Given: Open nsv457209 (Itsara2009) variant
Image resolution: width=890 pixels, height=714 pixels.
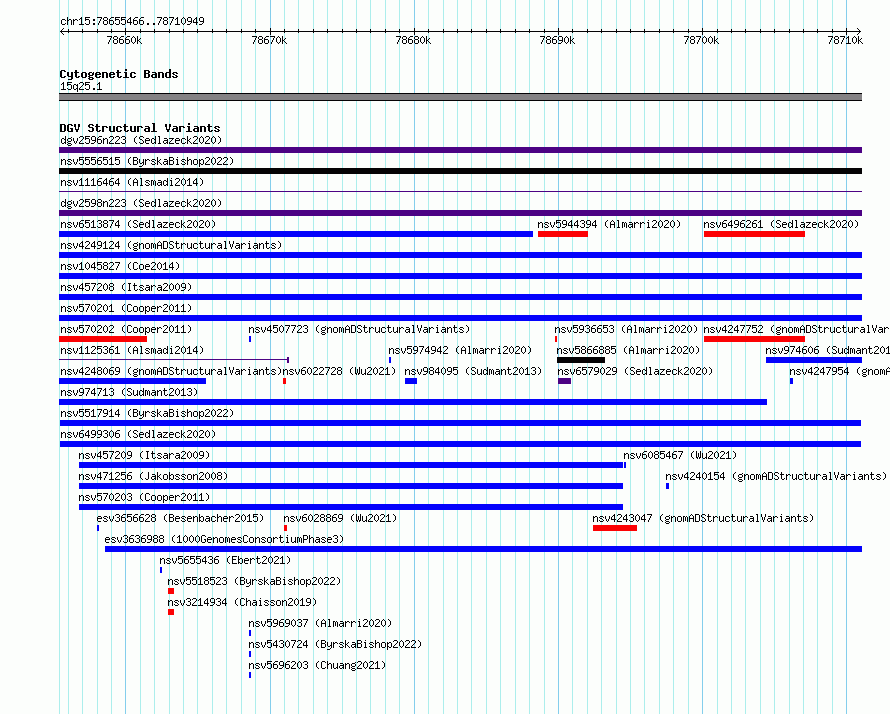Looking at the screenshot, I should pos(144,455).
